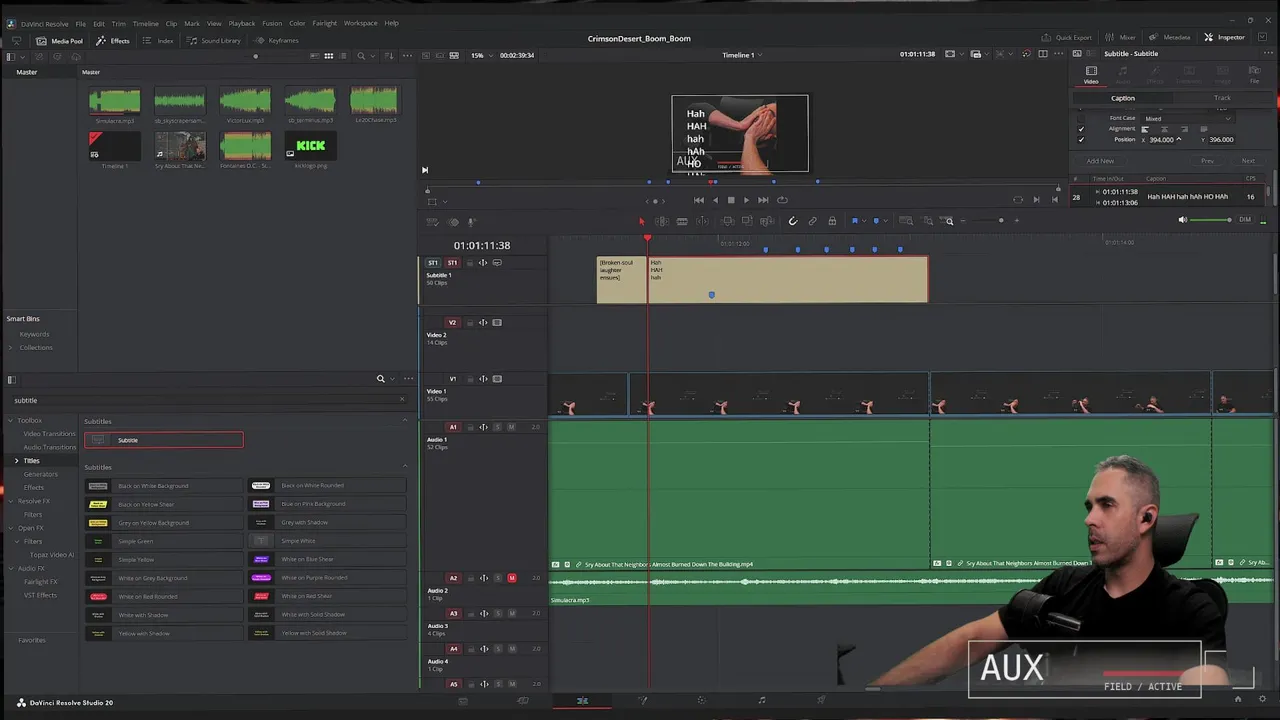Open the Mixer panel
This screenshot has height=720, width=1280.
click(1120, 37)
